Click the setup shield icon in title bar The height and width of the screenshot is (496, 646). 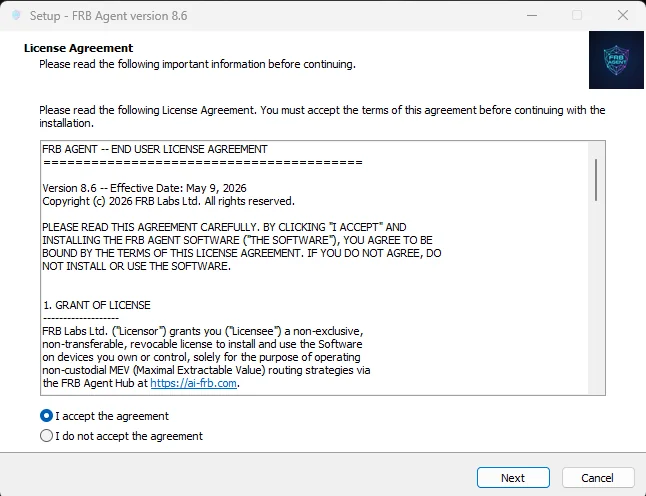[x=16, y=16]
